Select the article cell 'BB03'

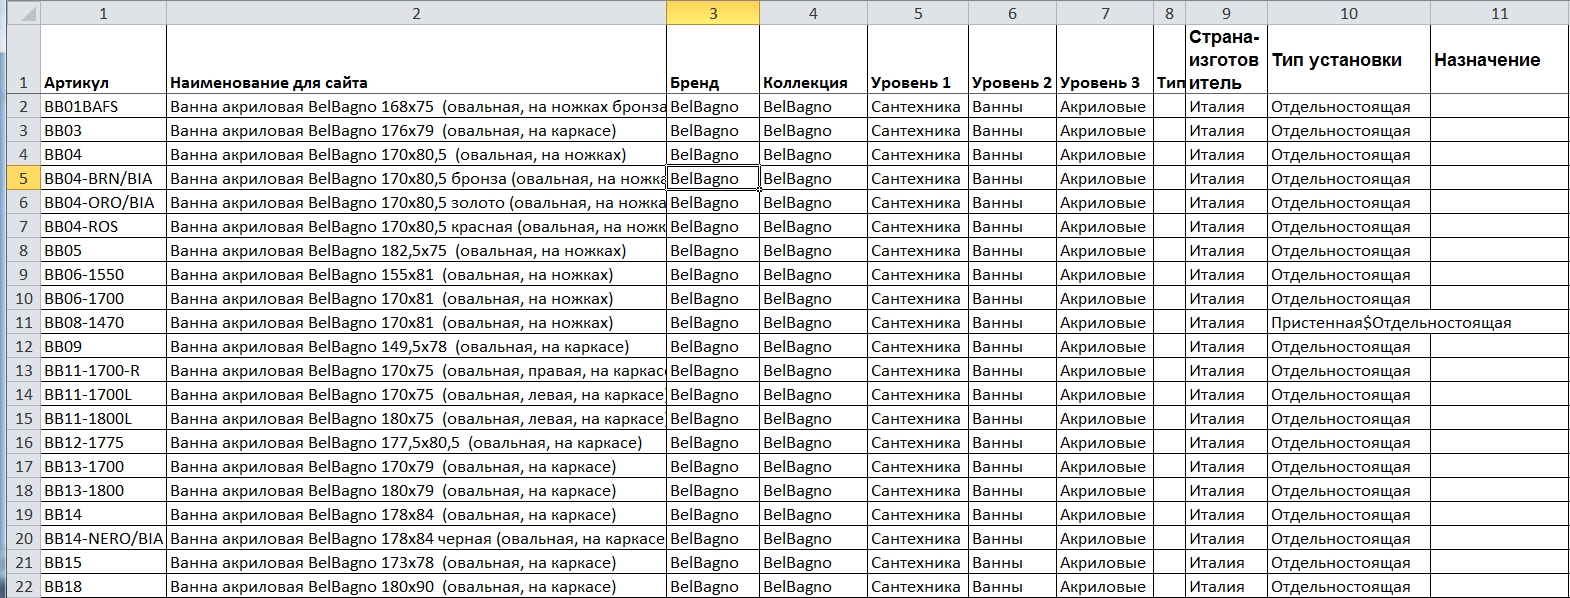(x=103, y=130)
